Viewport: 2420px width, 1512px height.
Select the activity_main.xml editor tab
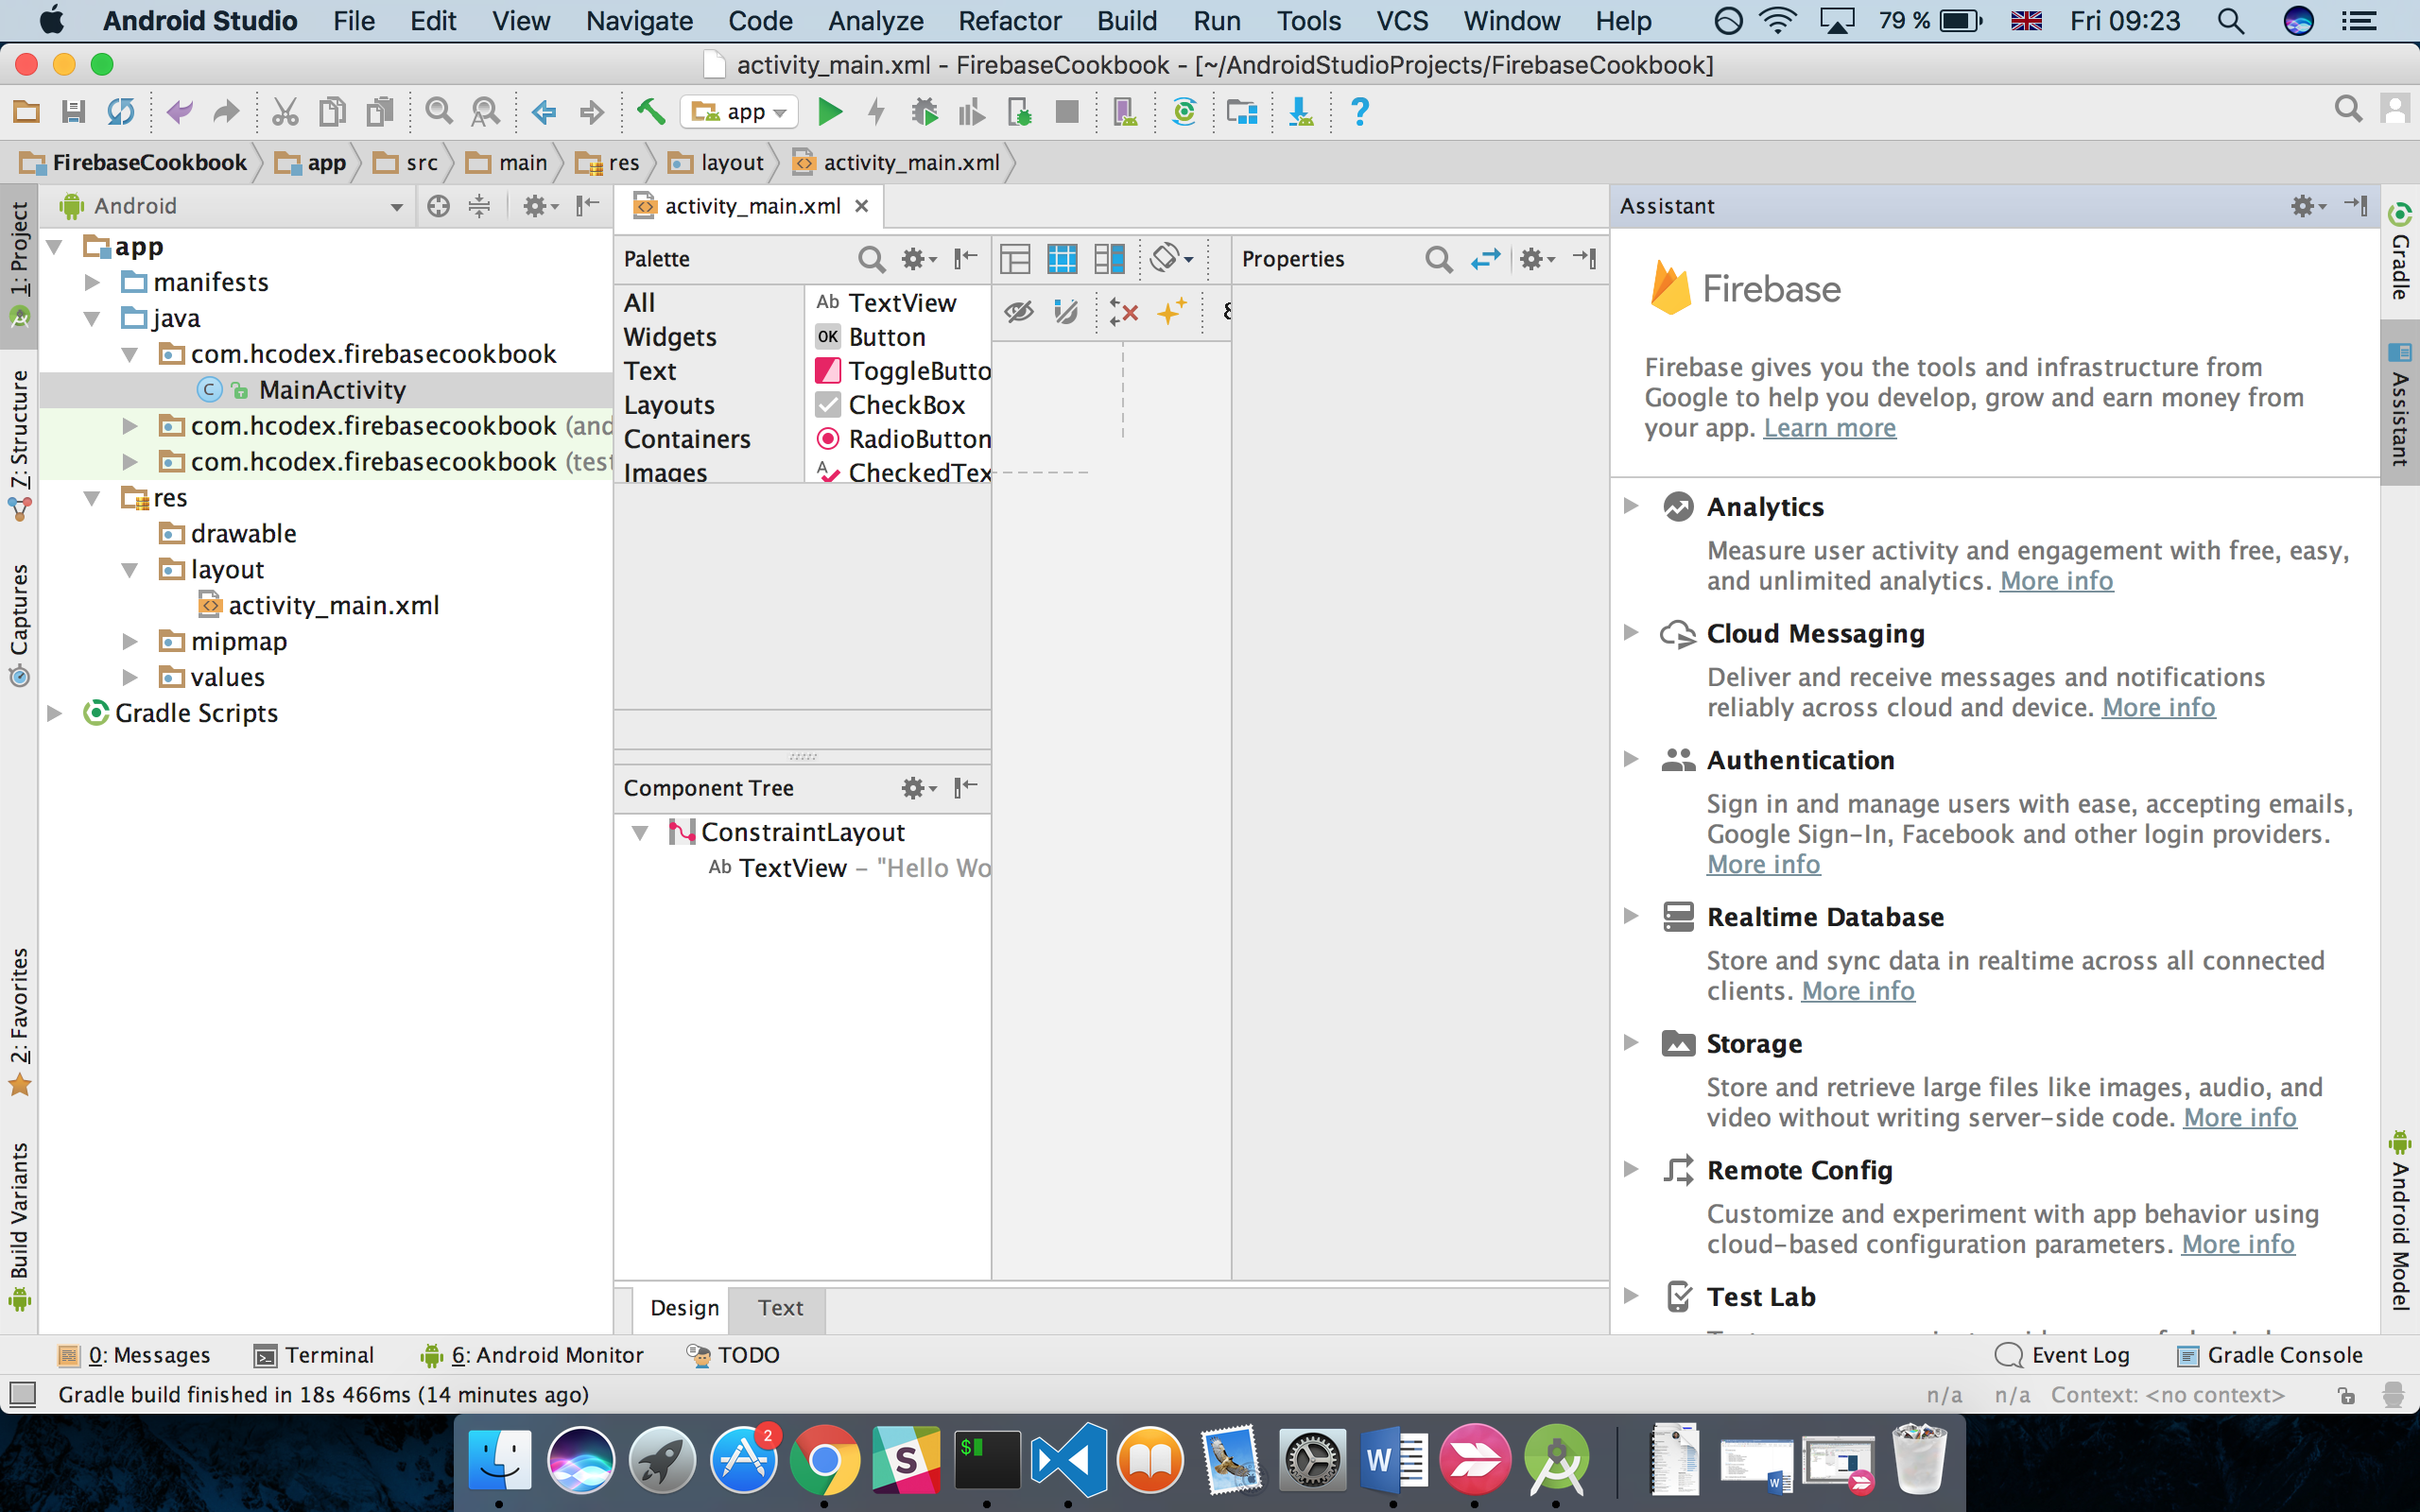pos(752,206)
